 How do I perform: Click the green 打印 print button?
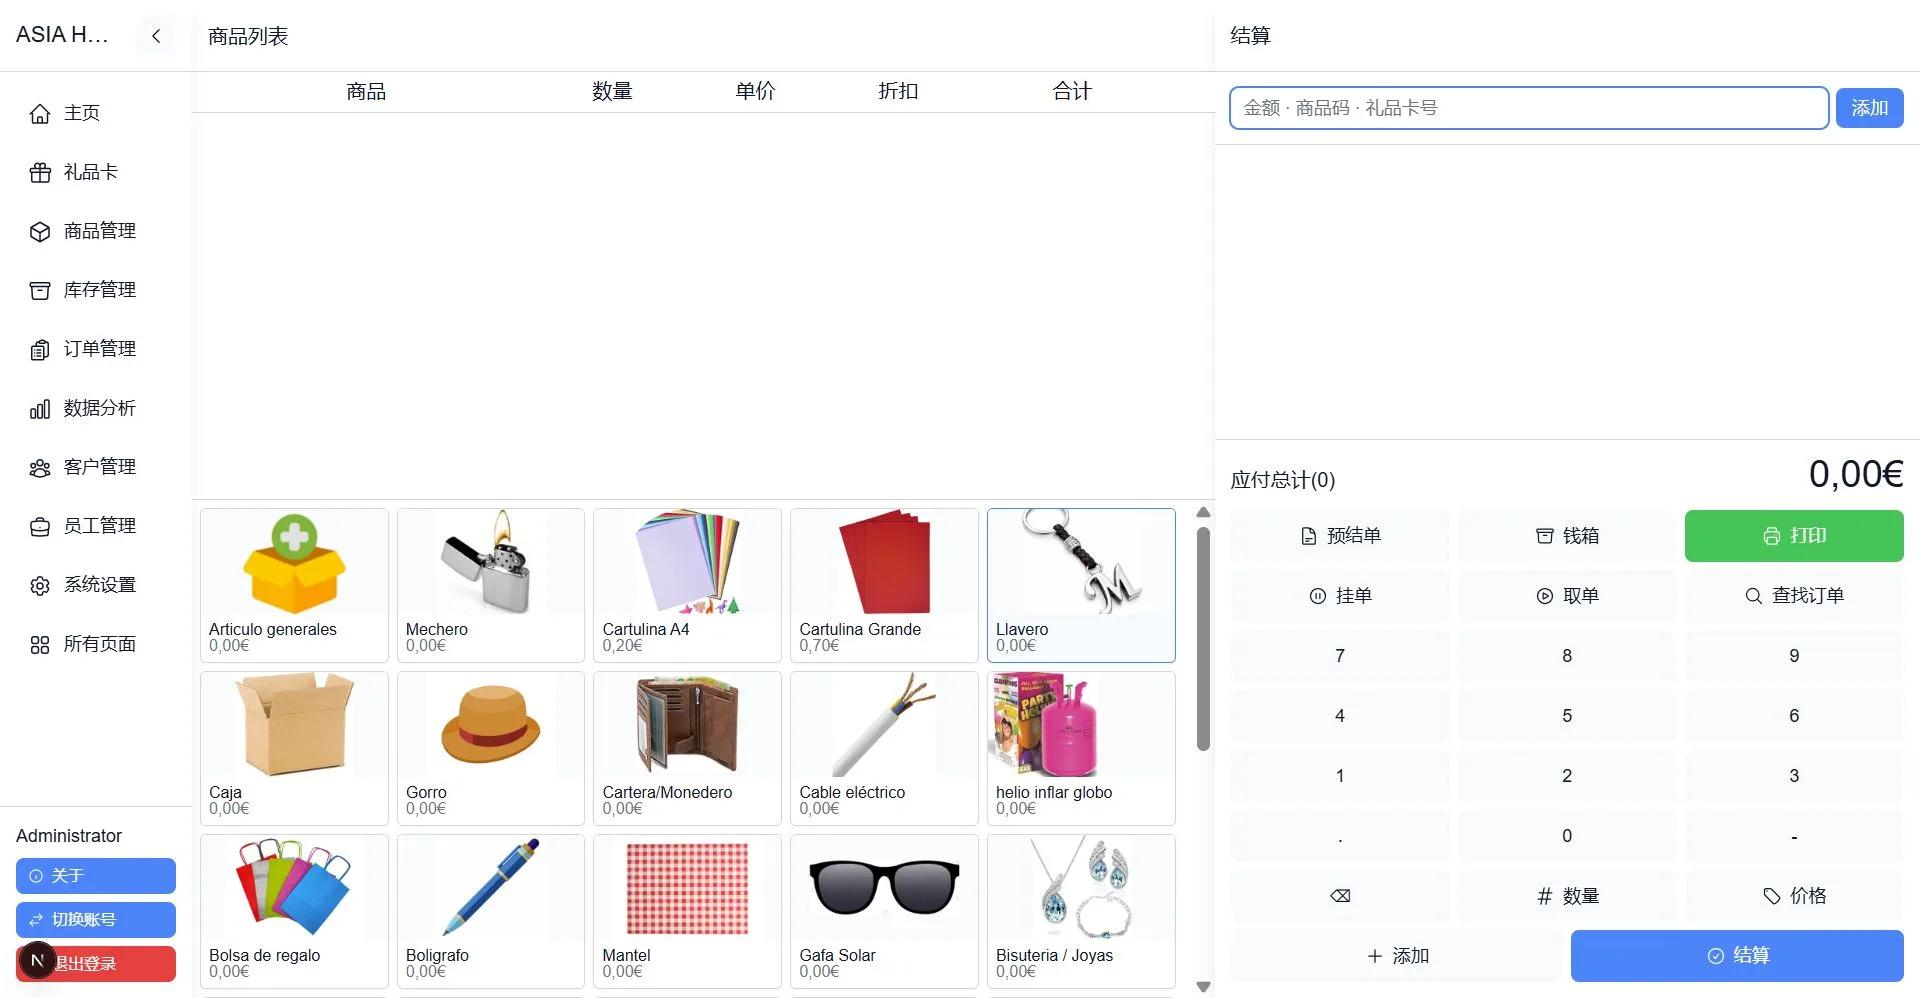[x=1794, y=536]
